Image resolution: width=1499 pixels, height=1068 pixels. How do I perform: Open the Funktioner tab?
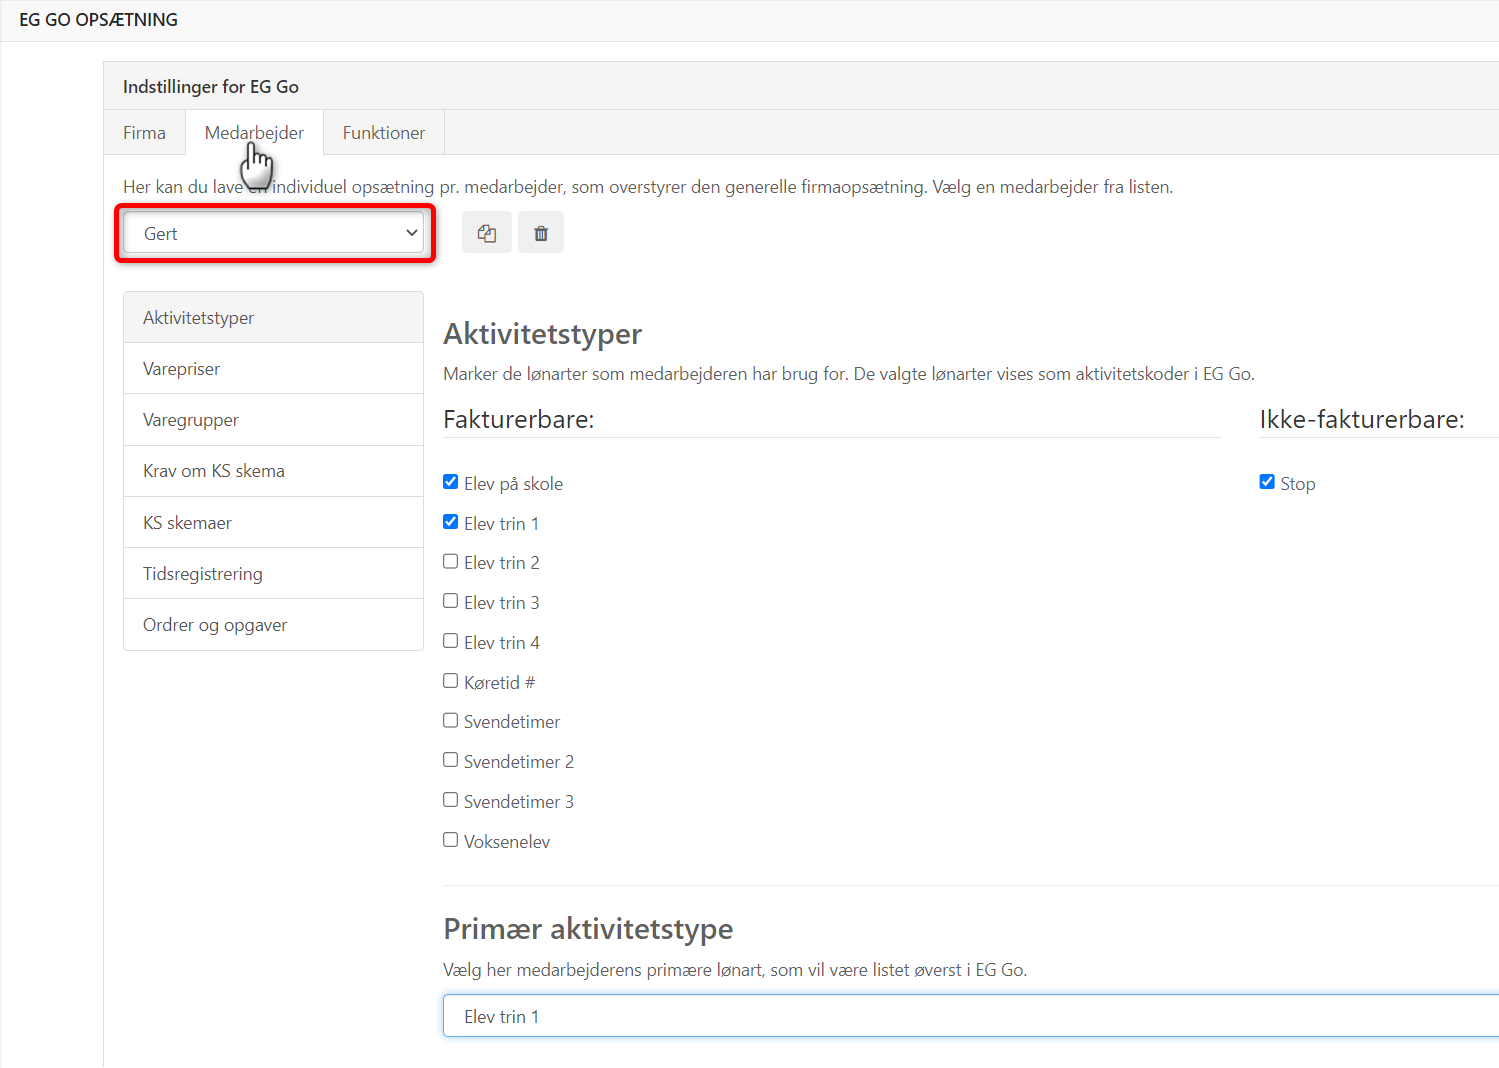tap(383, 133)
